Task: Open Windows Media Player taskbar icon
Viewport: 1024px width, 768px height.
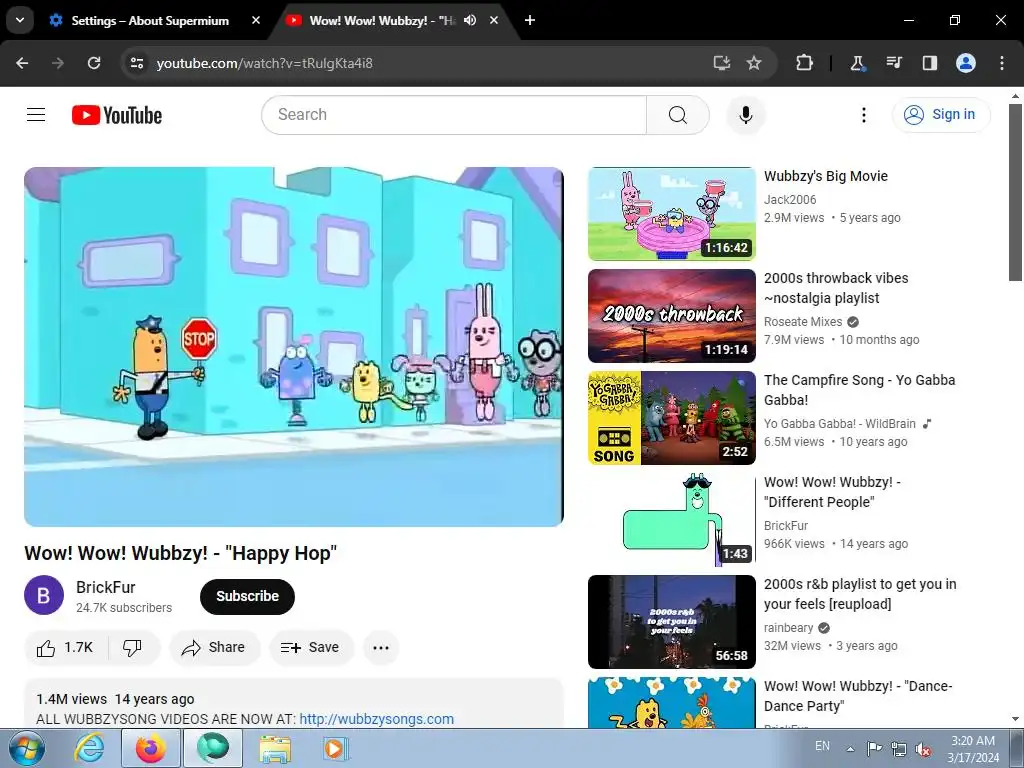Action: coord(336,748)
